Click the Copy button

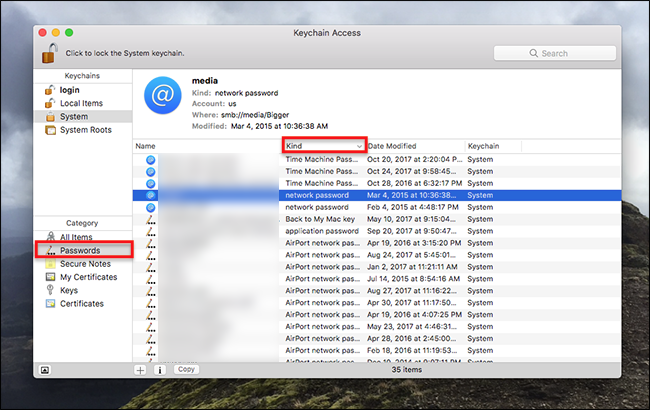186,369
